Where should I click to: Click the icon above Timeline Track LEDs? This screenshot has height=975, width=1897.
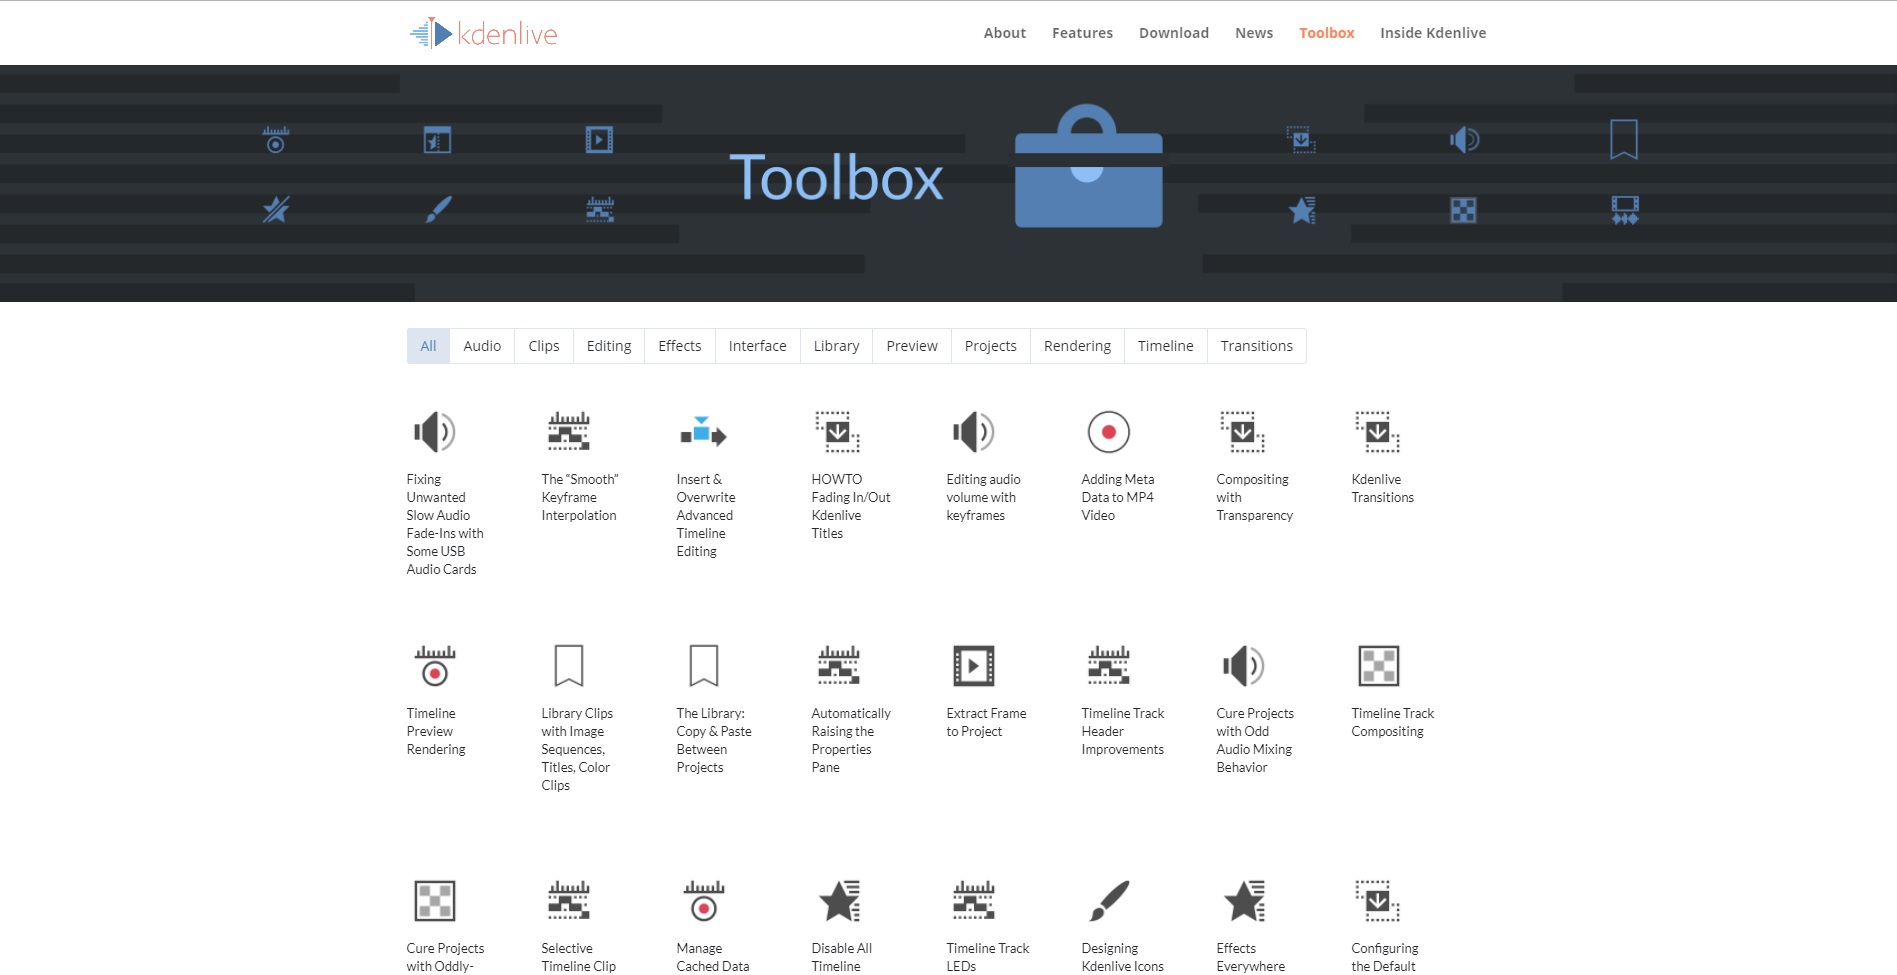point(974,901)
